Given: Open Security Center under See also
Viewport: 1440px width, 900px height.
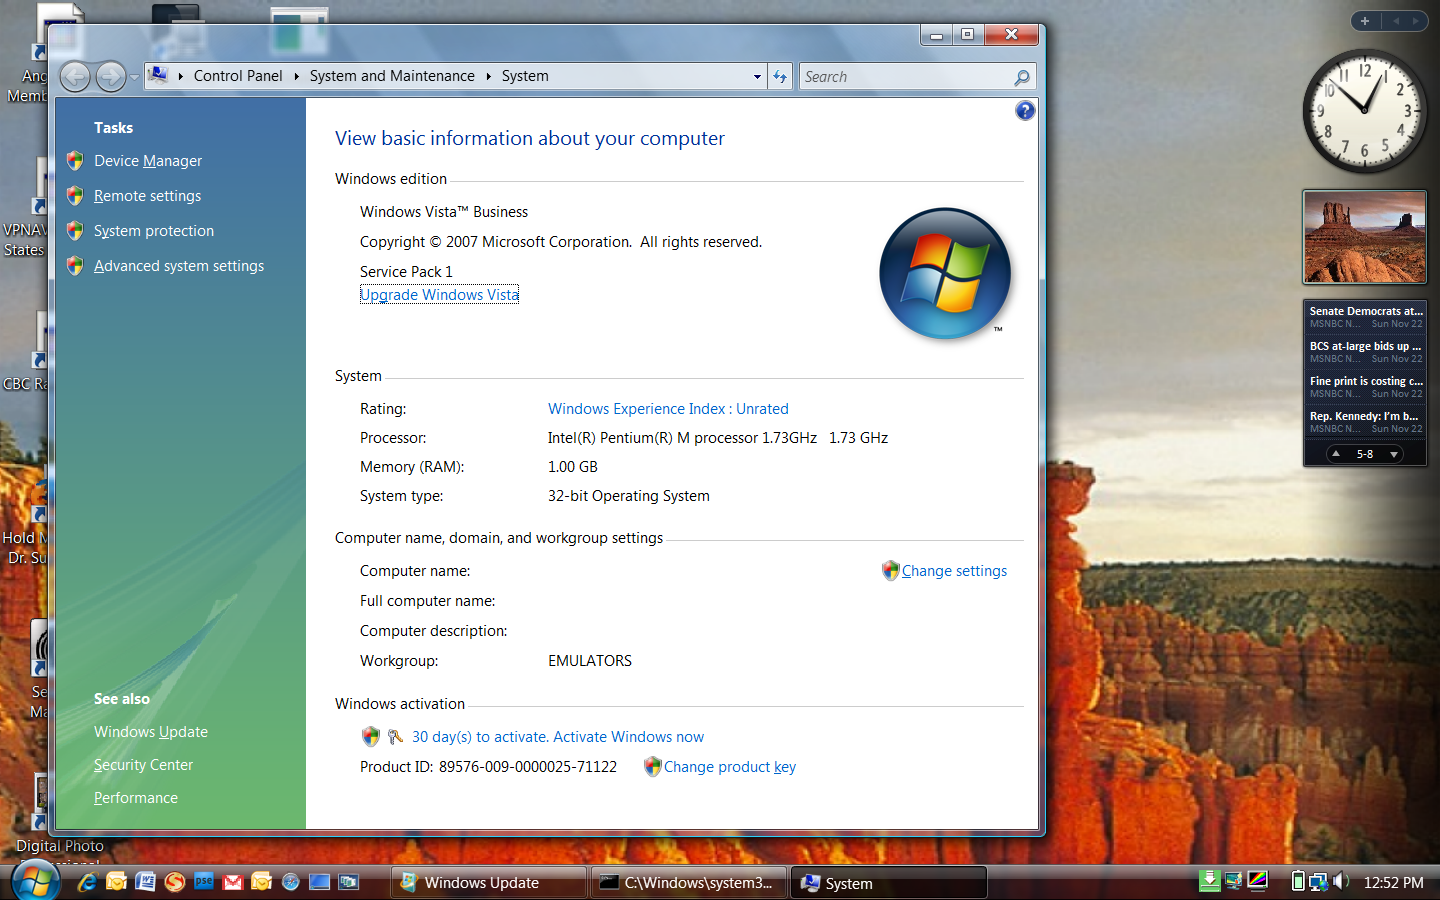Looking at the screenshot, I should (x=143, y=765).
